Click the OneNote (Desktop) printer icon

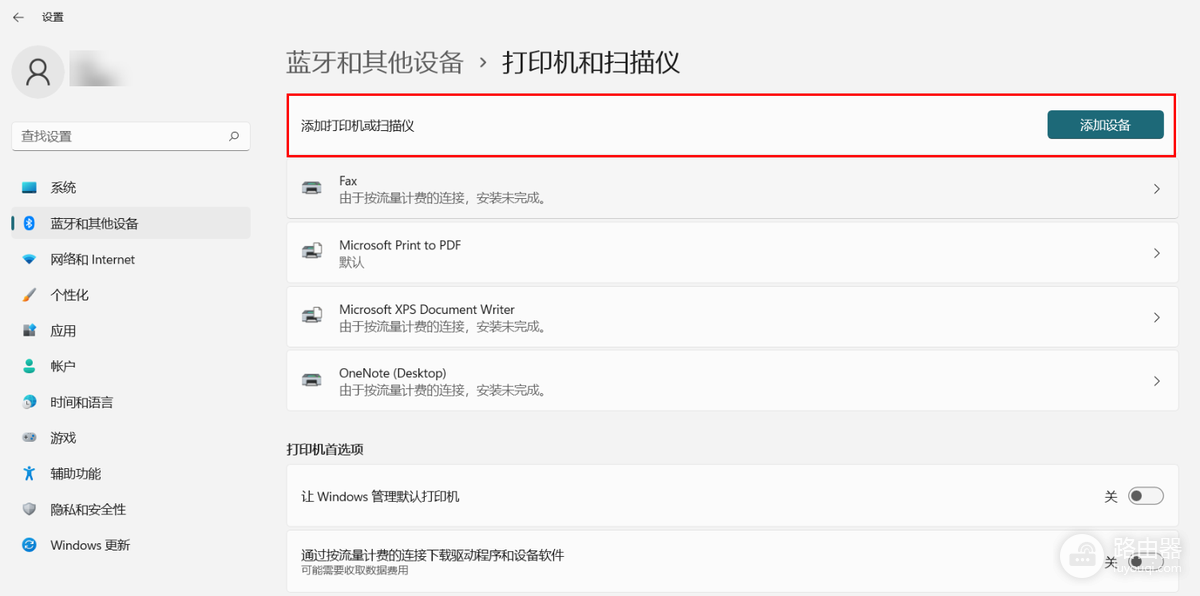(x=312, y=381)
